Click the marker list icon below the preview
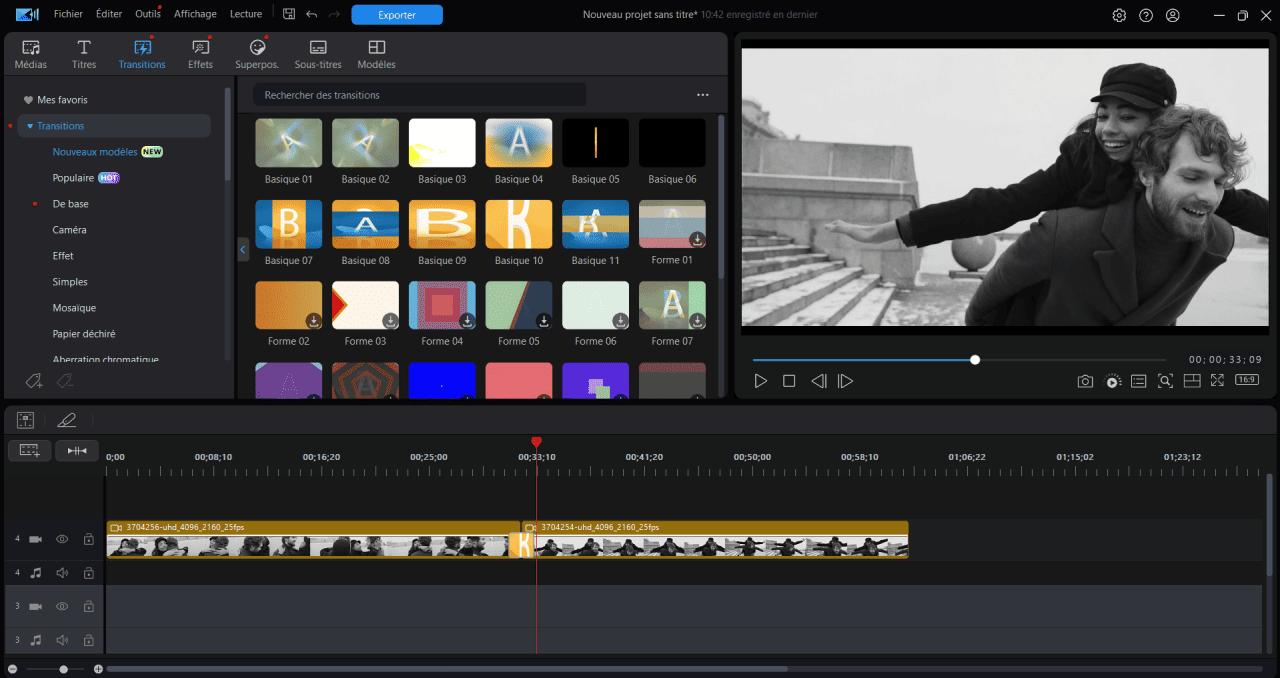The width and height of the screenshot is (1280, 678). click(x=1138, y=381)
